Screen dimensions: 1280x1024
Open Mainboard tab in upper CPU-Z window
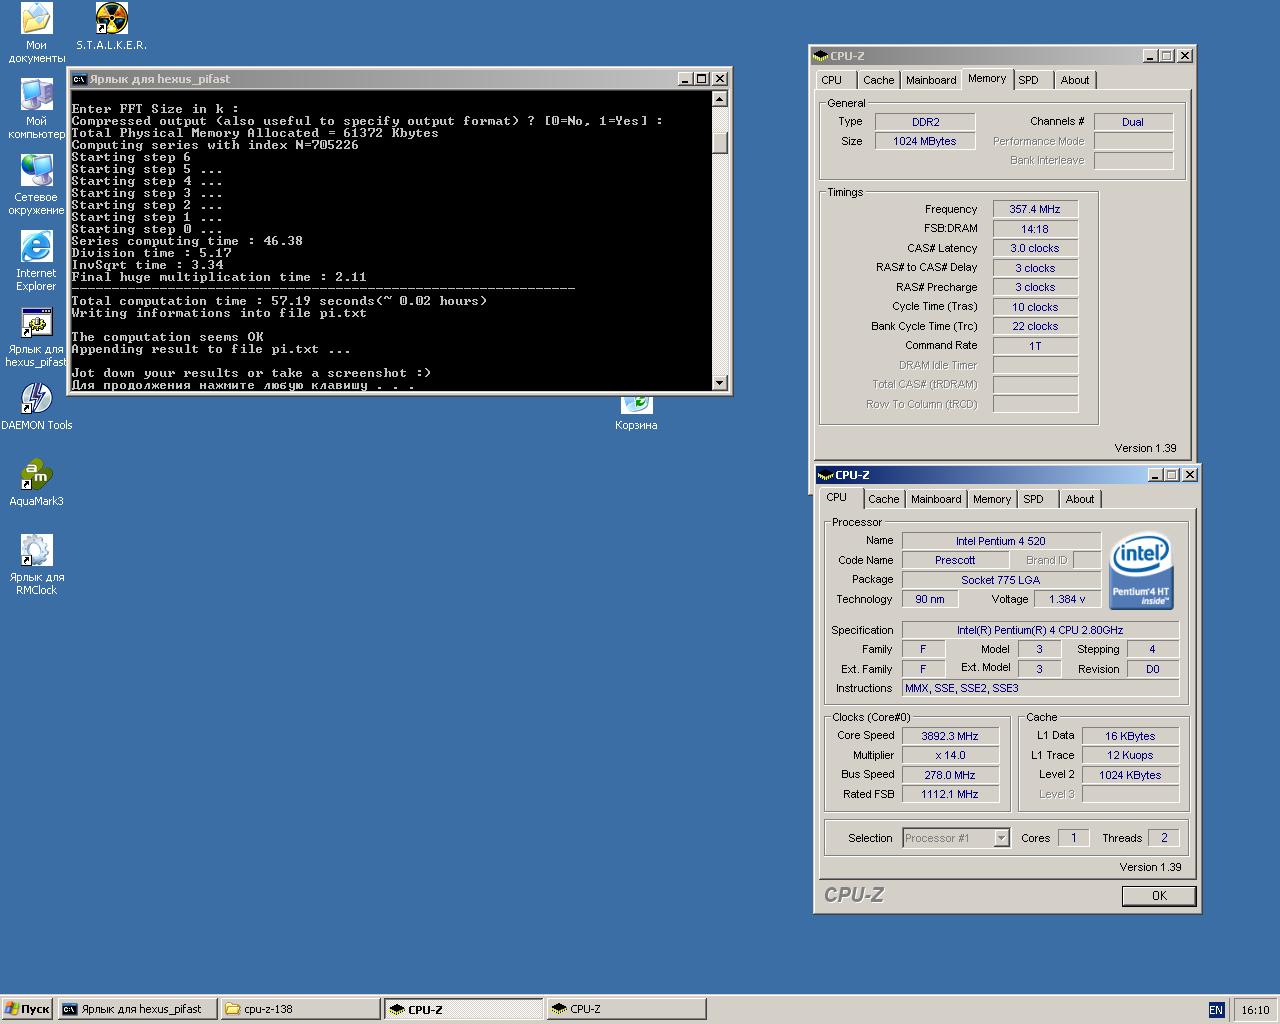coord(931,80)
